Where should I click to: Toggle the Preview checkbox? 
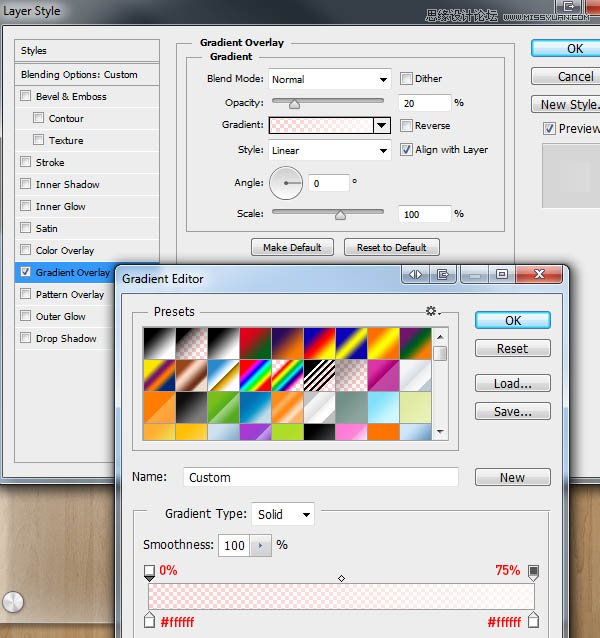549,129
